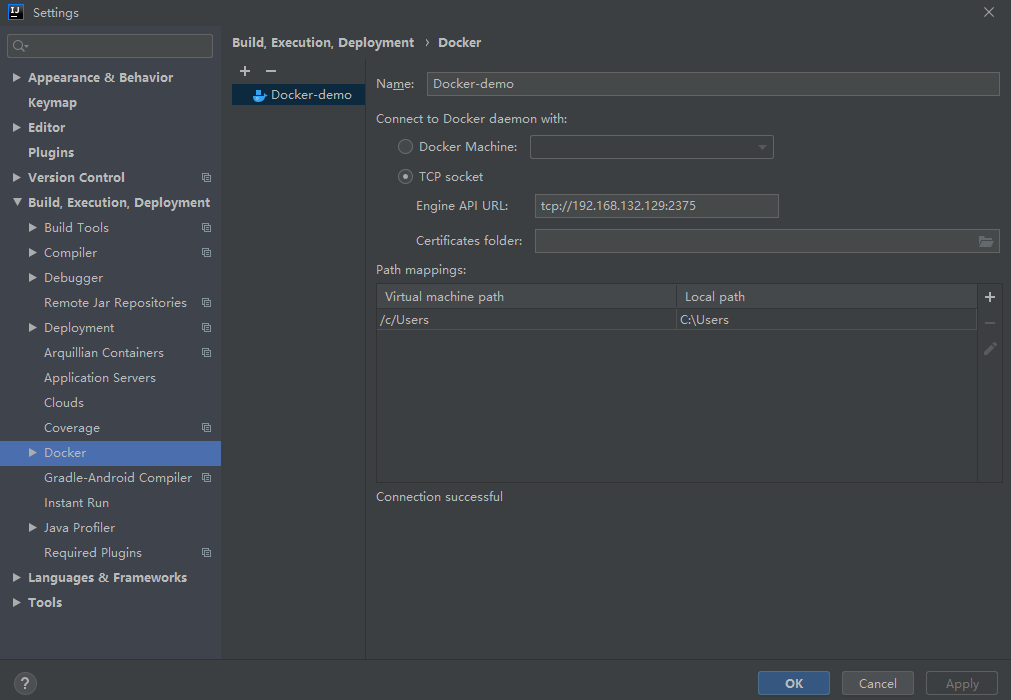Click the OK button
The image size is (1011, 700).
point(793,684)
